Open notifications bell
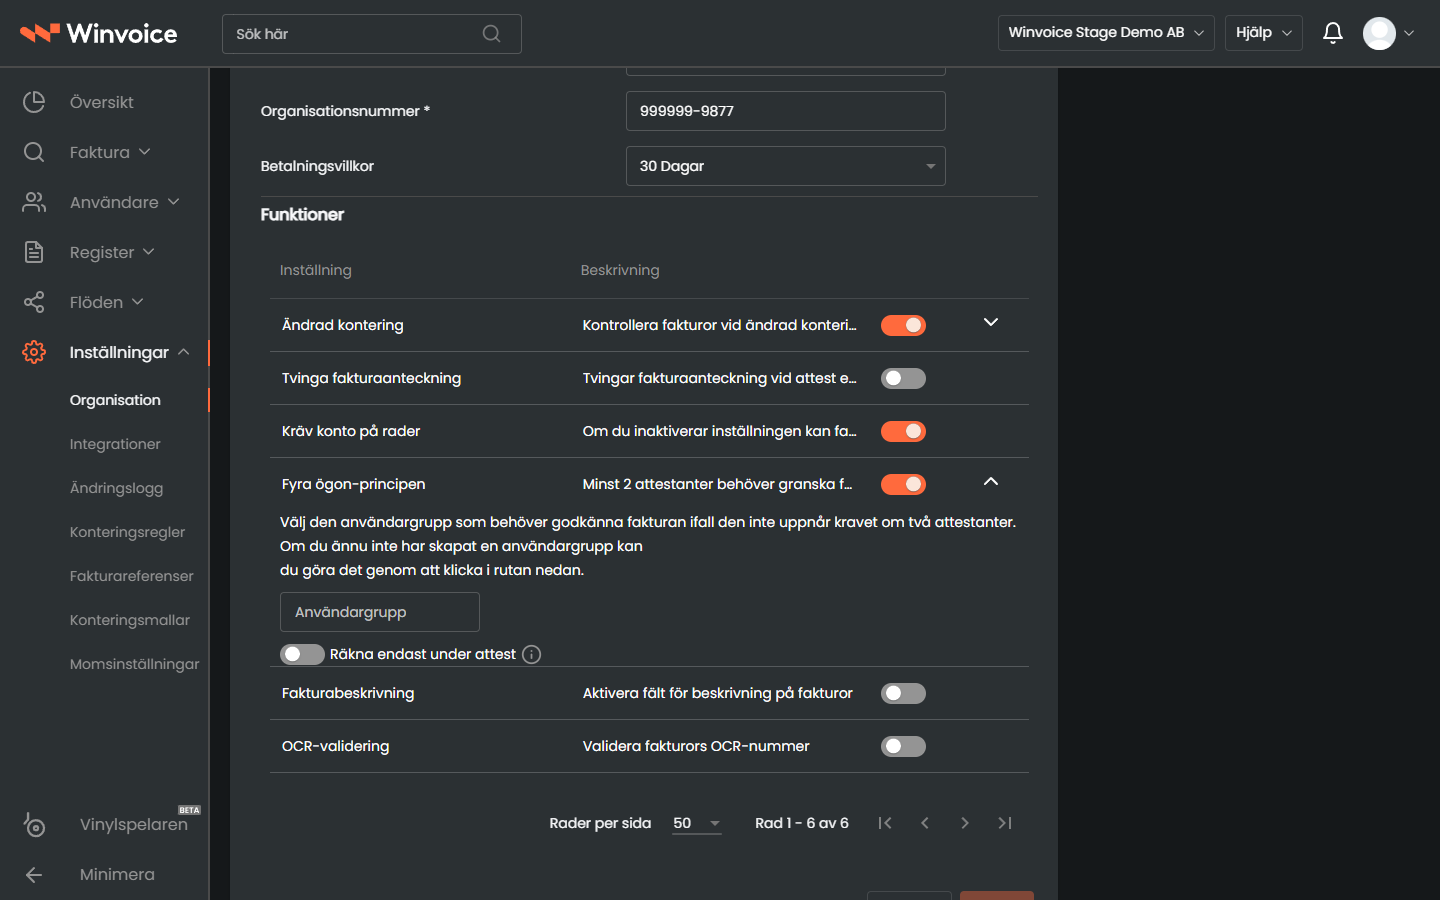The height and width of the screenshot is (900, 1440). coord(1332,33)
